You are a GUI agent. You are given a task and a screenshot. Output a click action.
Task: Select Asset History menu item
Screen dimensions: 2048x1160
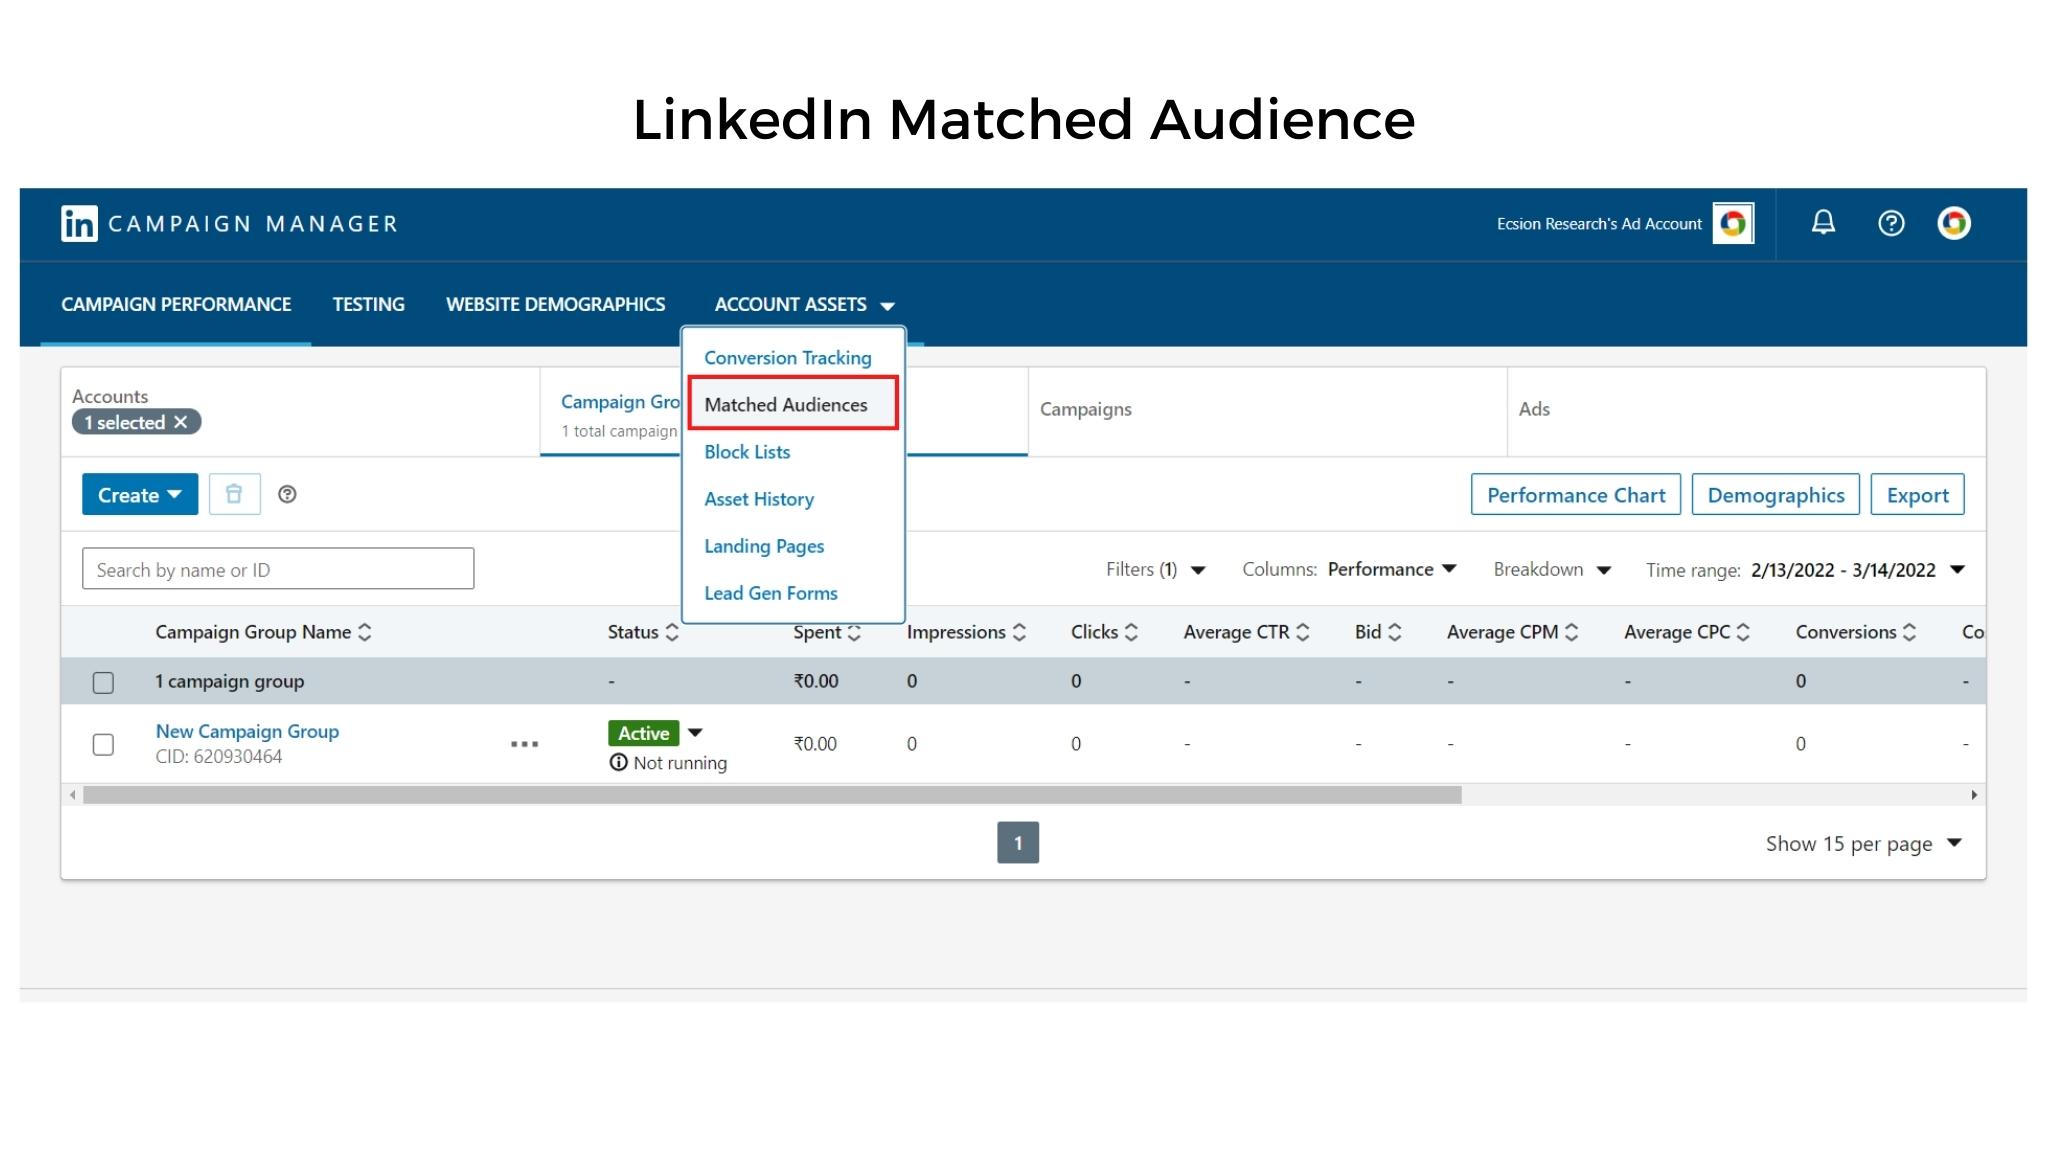pos(759,498)
